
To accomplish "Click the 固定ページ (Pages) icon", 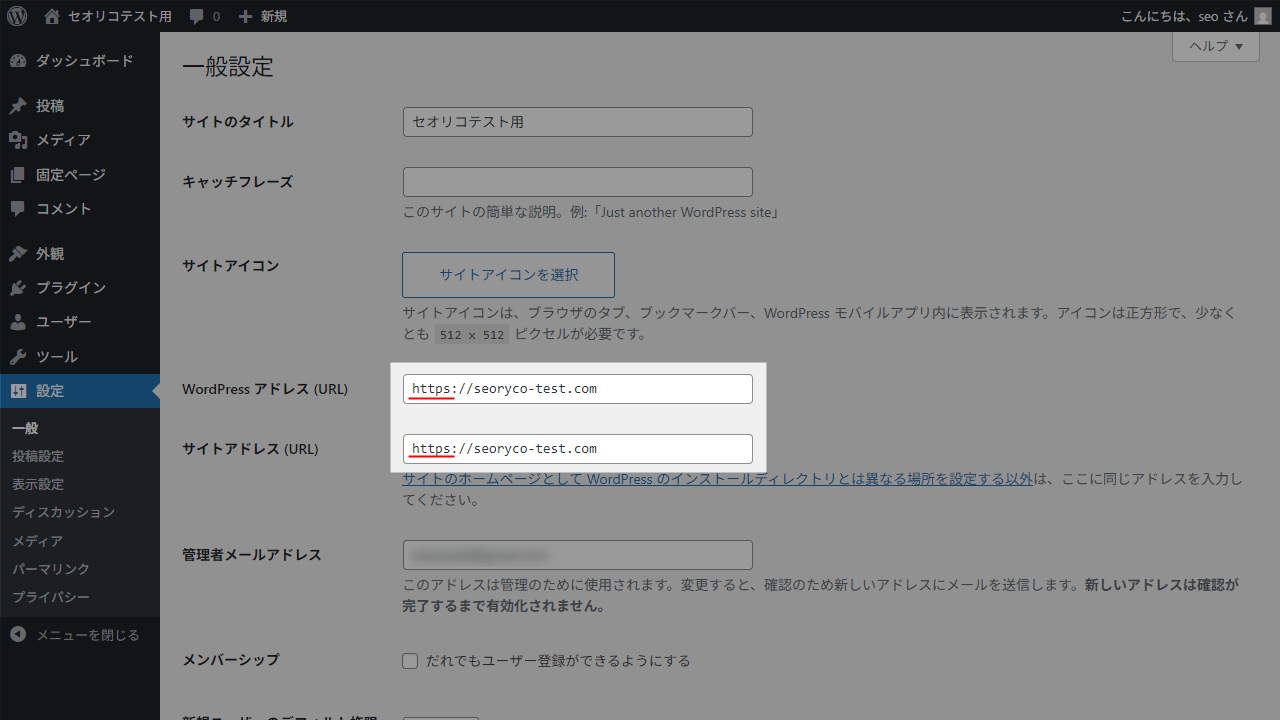I will pos(18,174).
